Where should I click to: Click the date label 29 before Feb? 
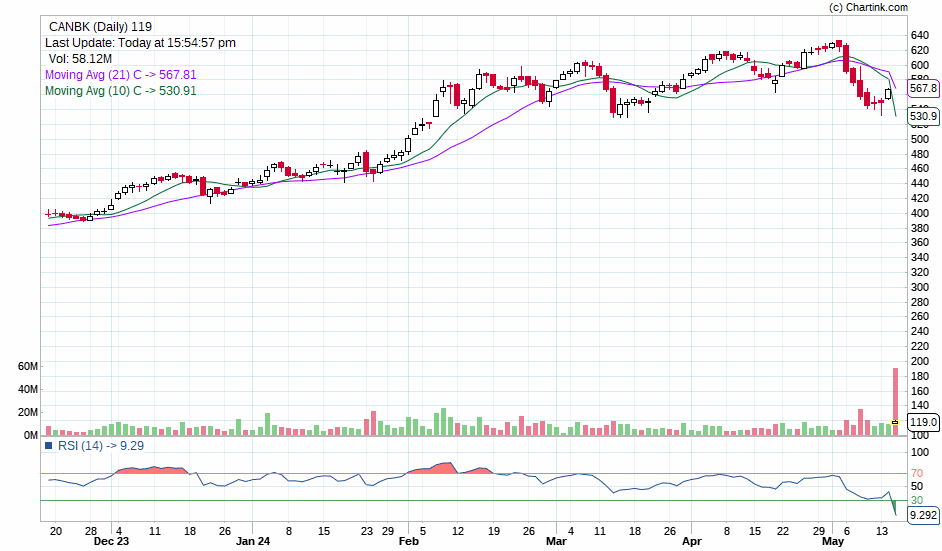[x=388, y=531]
